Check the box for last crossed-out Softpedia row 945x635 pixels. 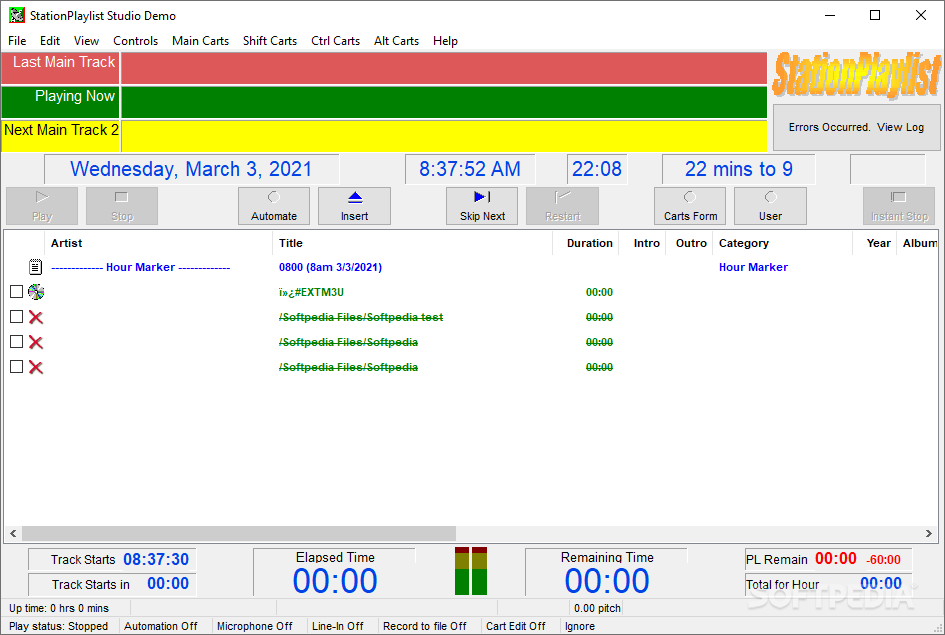[x=16, y=367]
